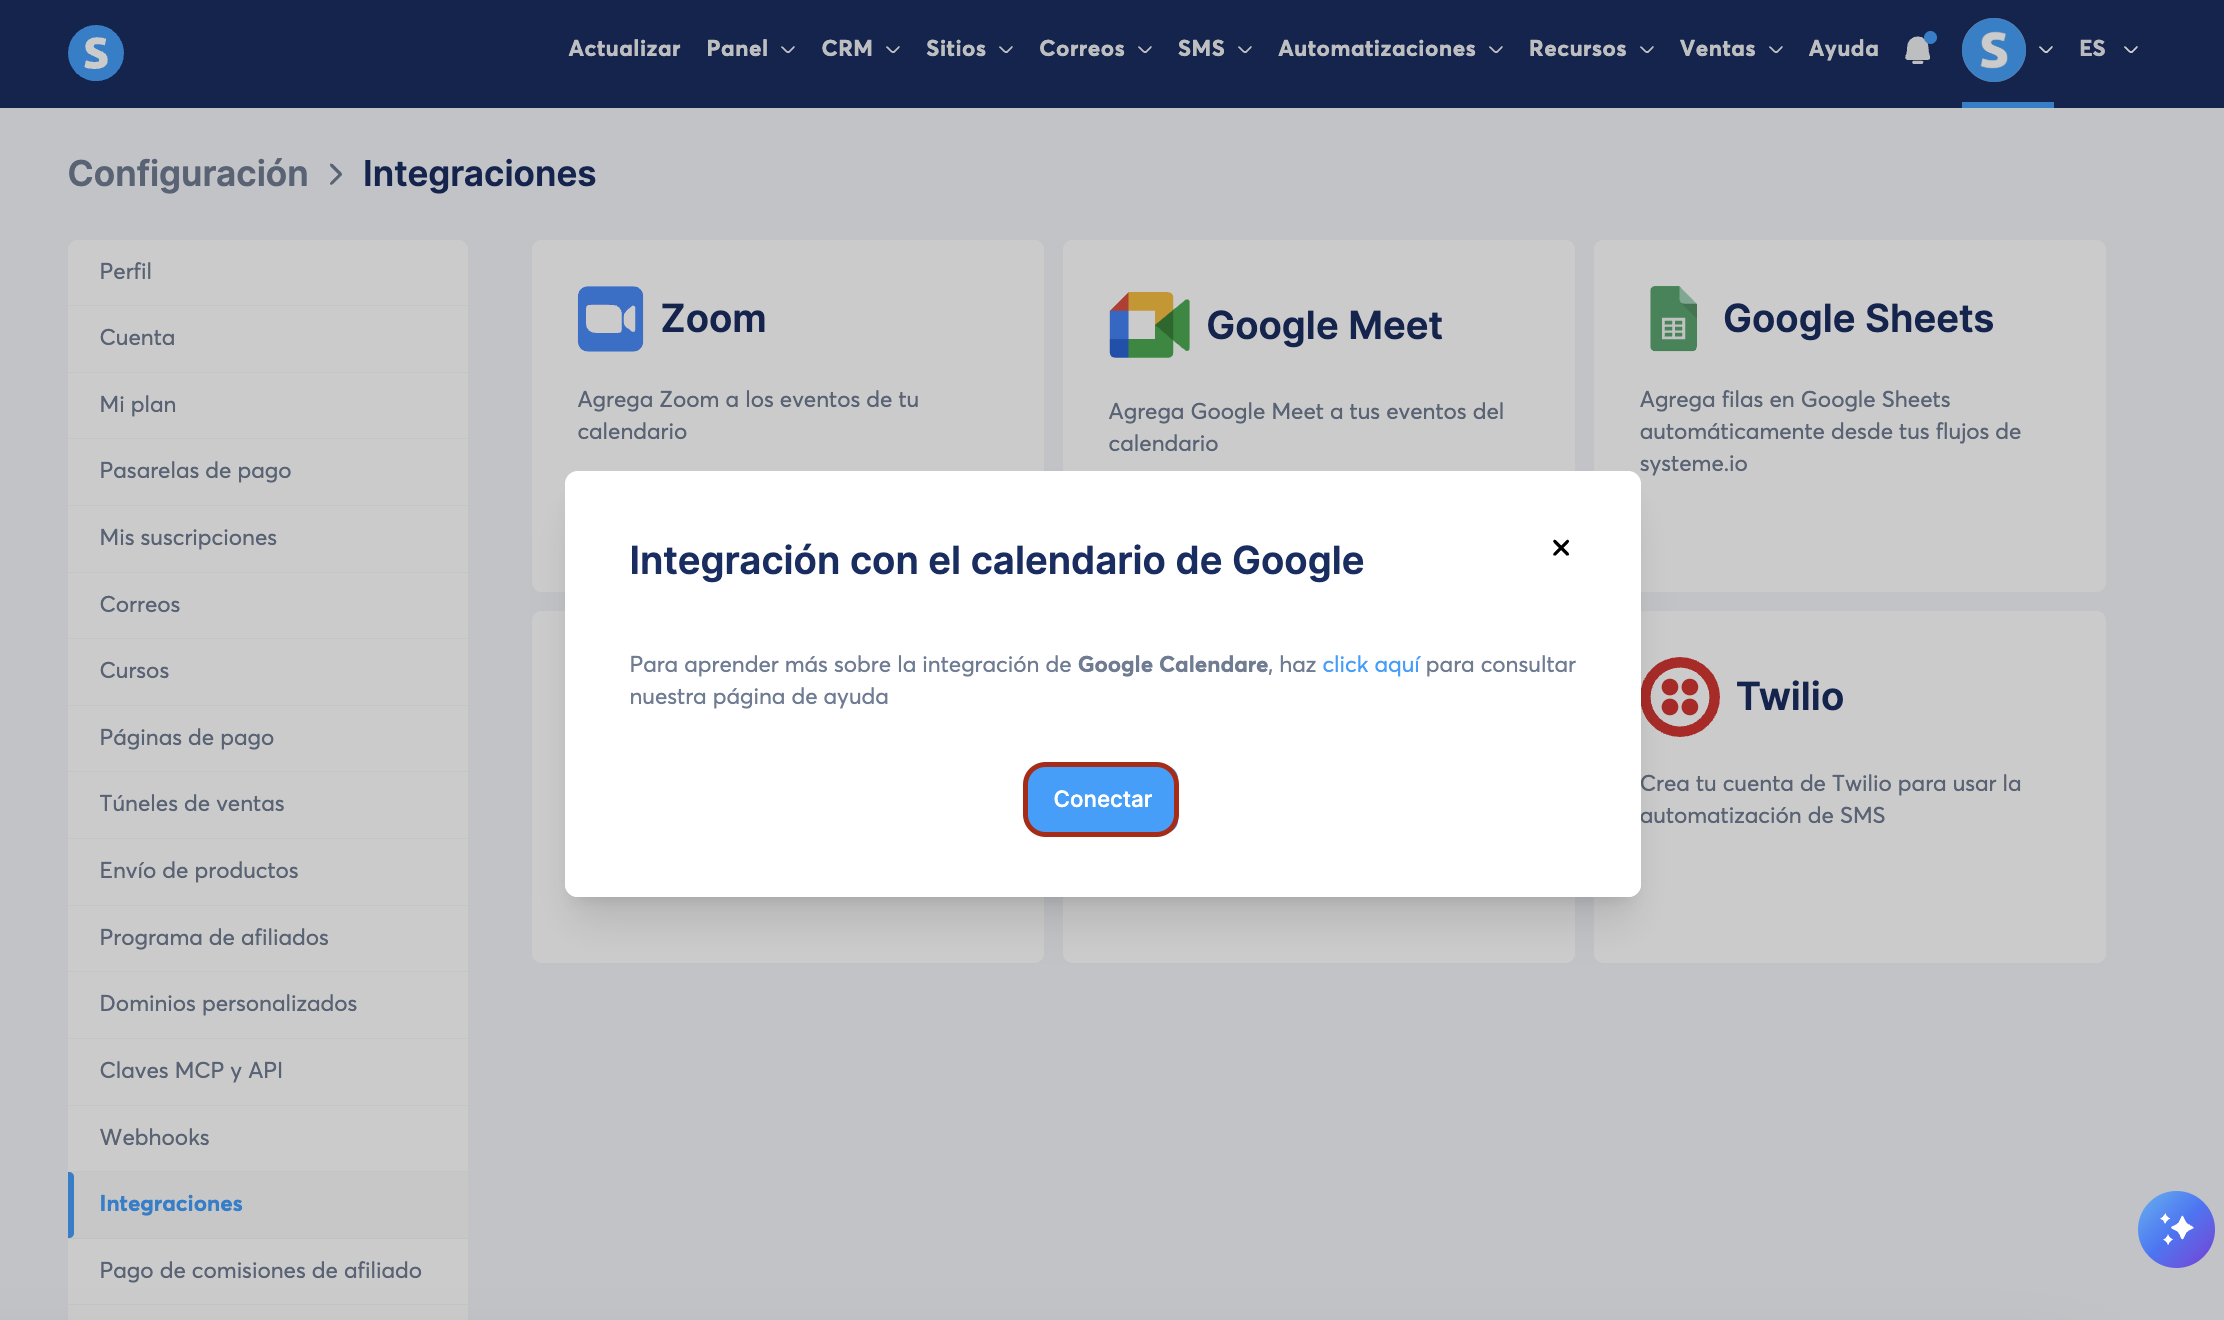This screenshot has width=2224, height=1320.
Task: Follow the 'click aquí' help link
Action: 1371,665
